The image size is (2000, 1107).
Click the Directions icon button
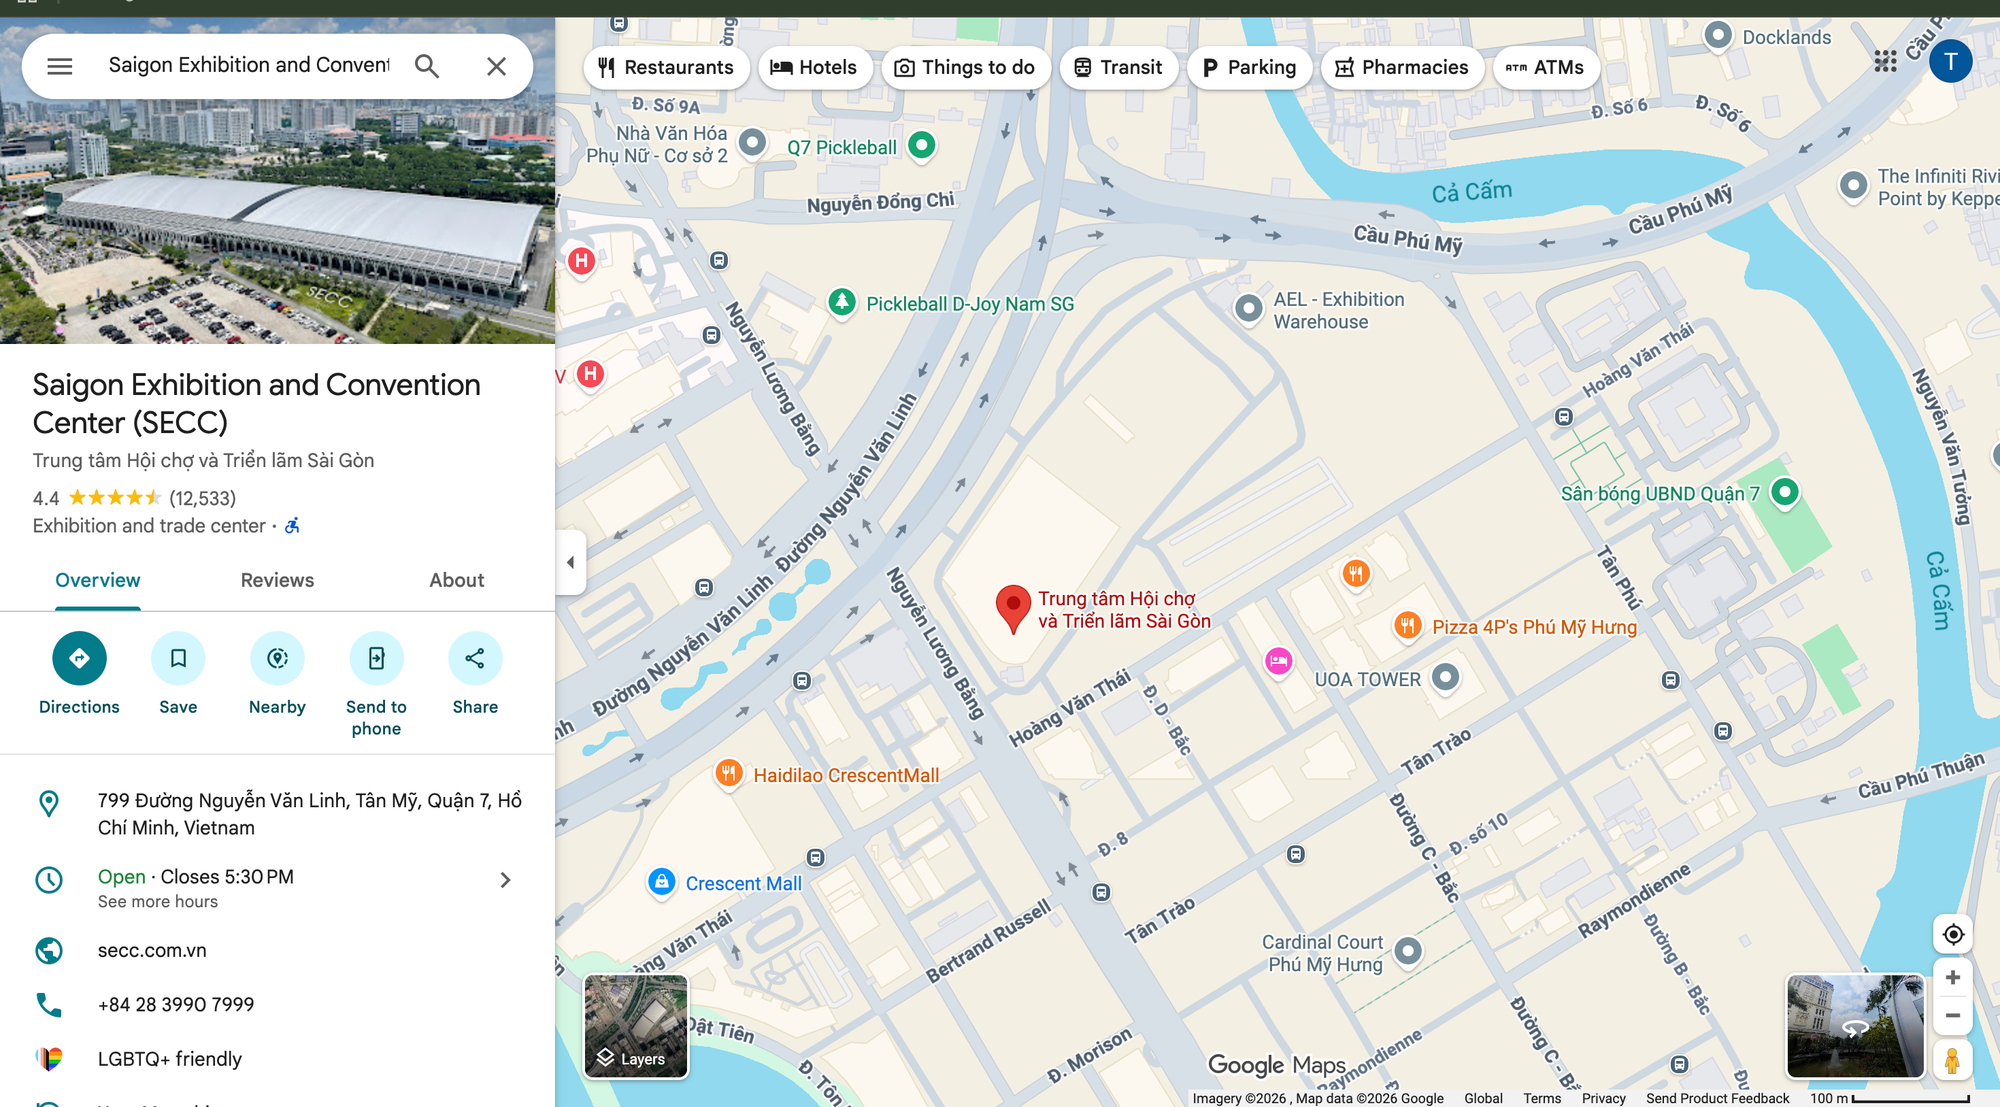(79, 658)
